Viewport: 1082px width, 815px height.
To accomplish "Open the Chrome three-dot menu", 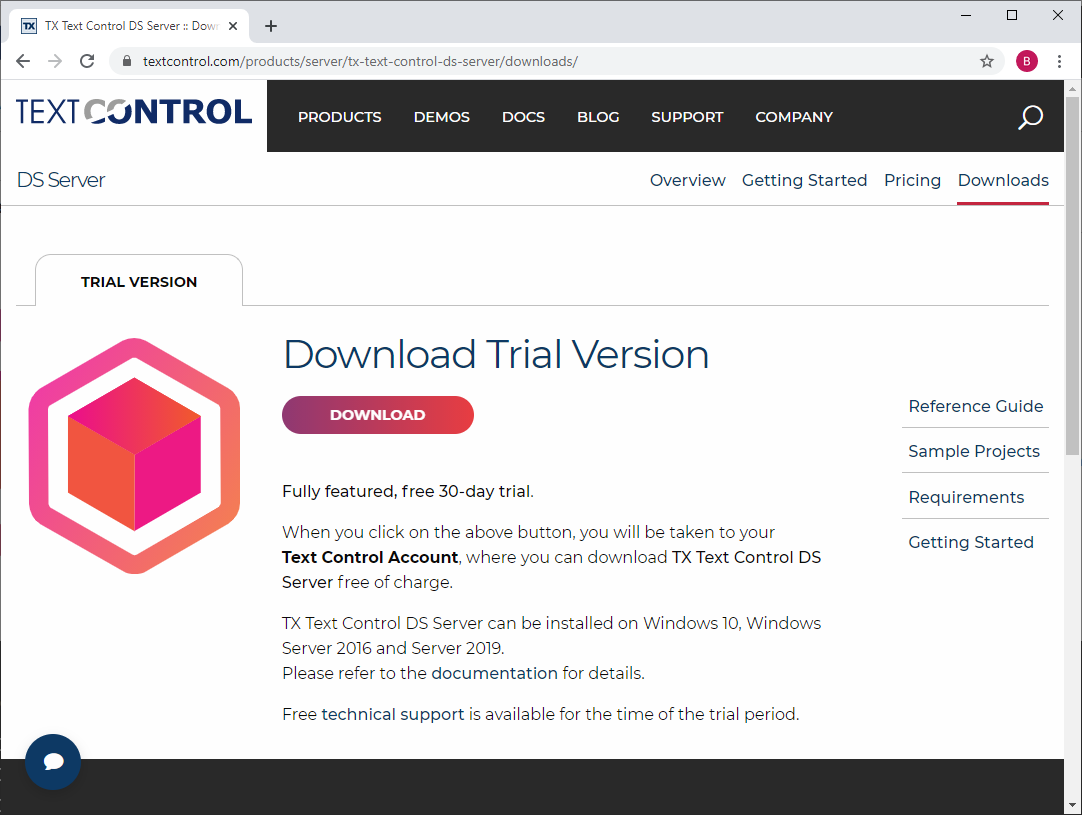I will click(x=1059, y=61).
